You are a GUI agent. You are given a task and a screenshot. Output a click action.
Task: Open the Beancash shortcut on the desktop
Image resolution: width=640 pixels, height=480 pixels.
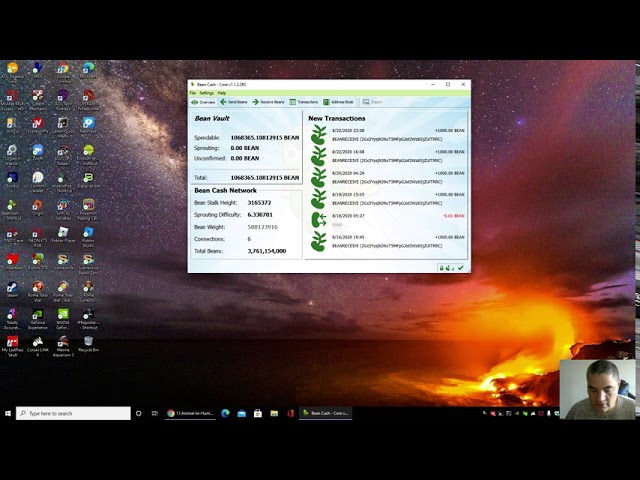point(12,210)
